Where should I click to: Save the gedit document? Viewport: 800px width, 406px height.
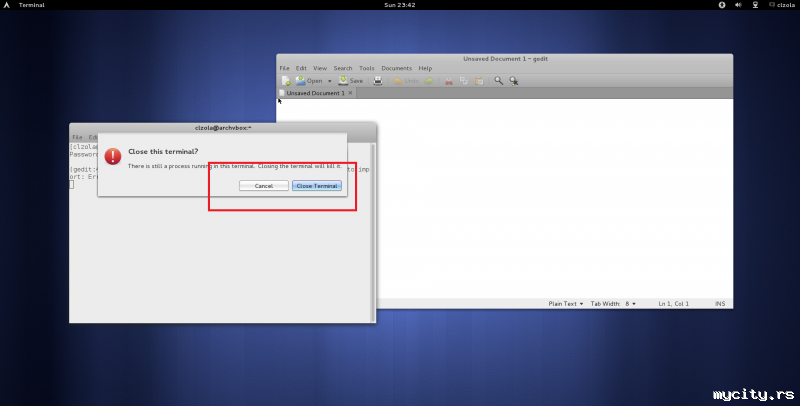tap(351, 81)
